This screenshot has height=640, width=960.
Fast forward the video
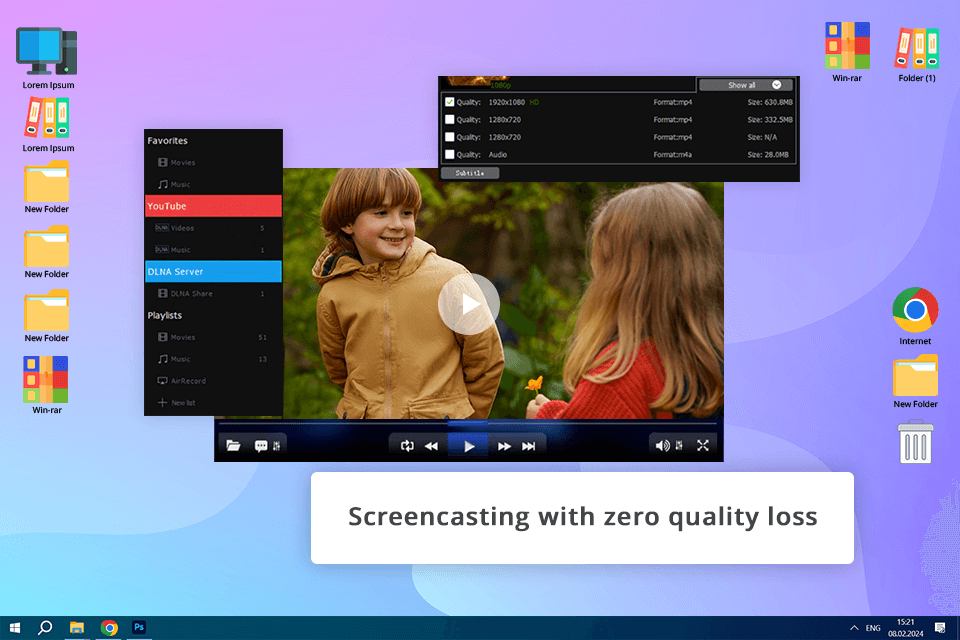coord(504,446)
